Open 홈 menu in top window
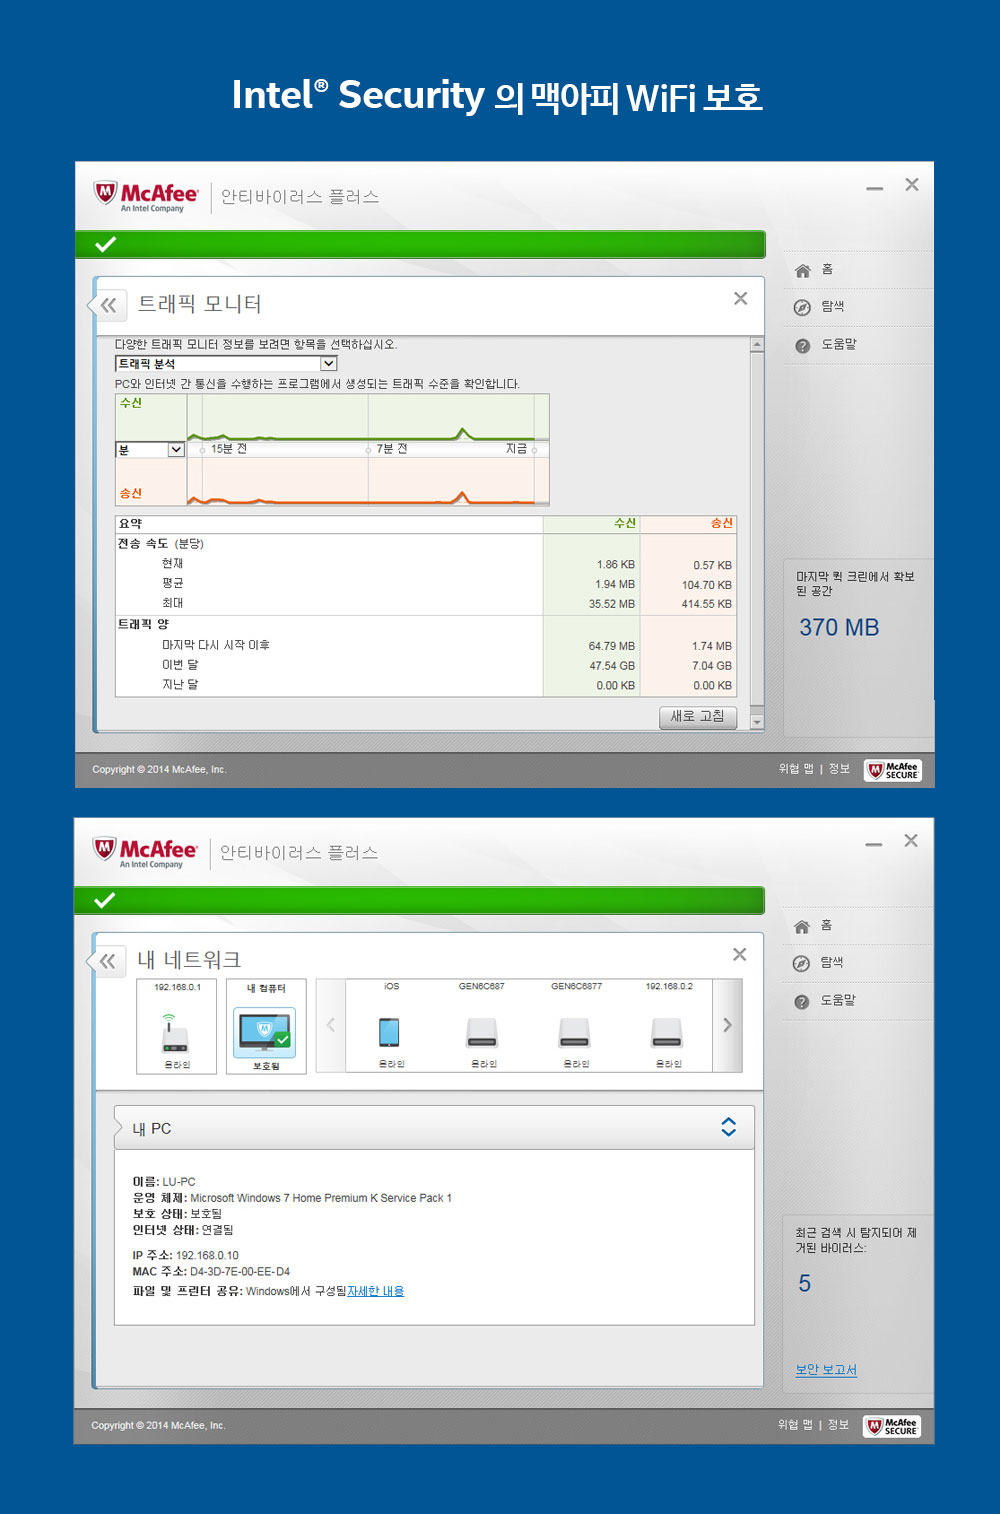 coord(827,270)
